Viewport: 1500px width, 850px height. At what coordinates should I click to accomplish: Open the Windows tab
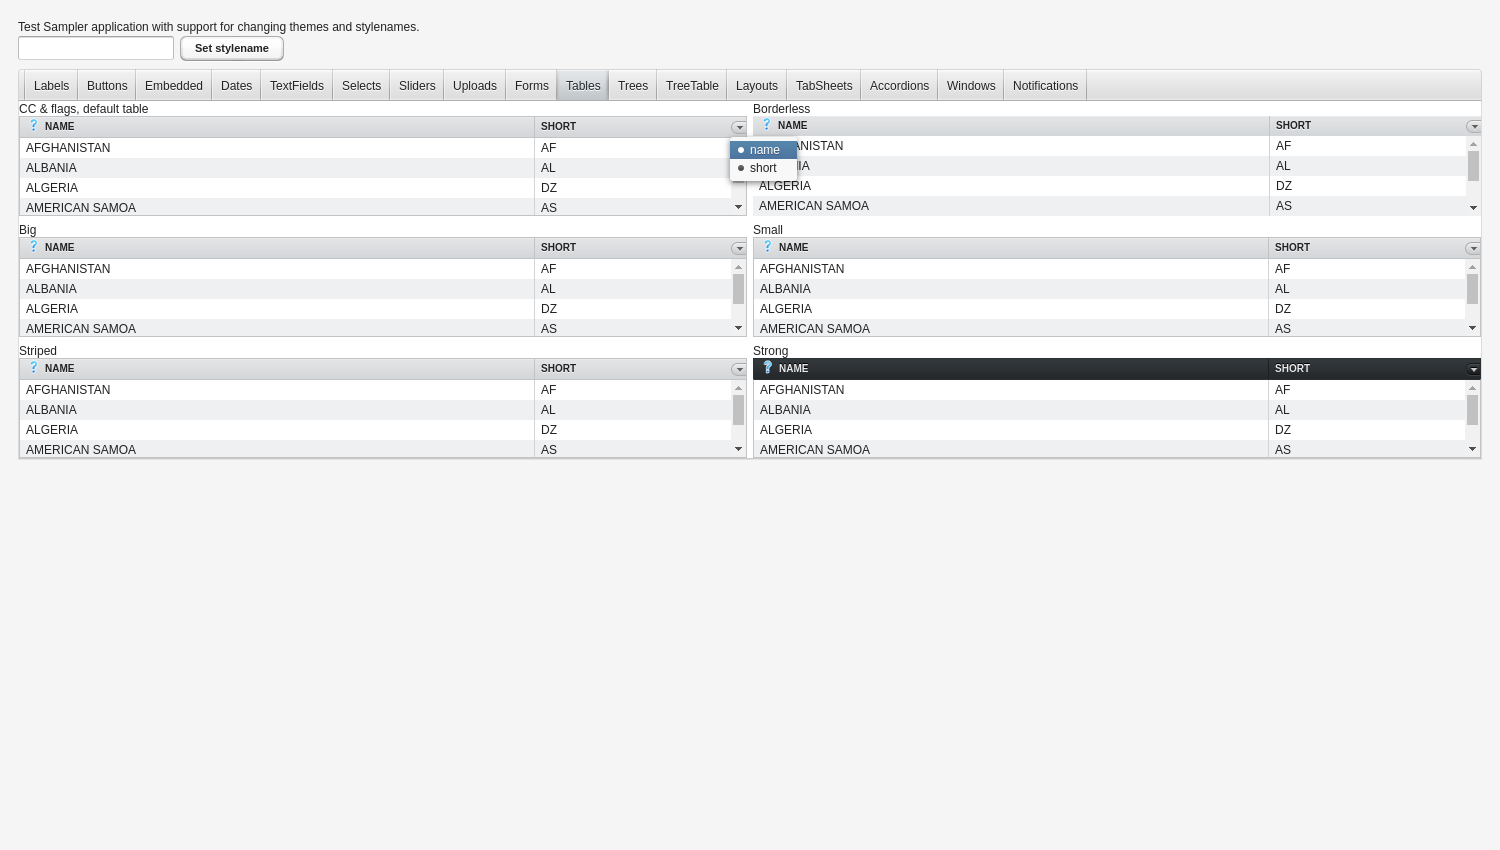[x=971, y=86]
